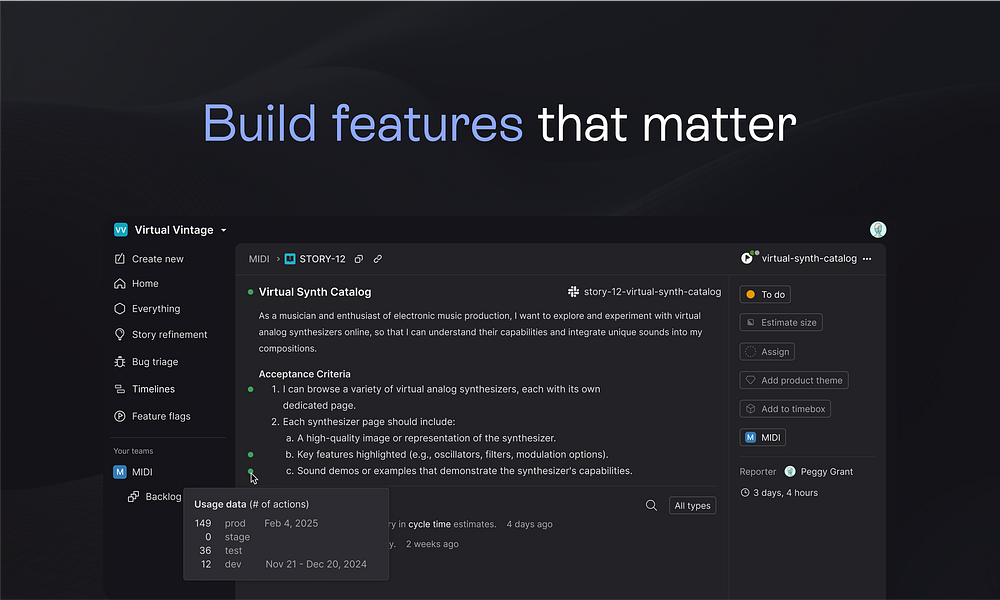Click the Virtual Synth Catalog story title

tap(314, 292)
